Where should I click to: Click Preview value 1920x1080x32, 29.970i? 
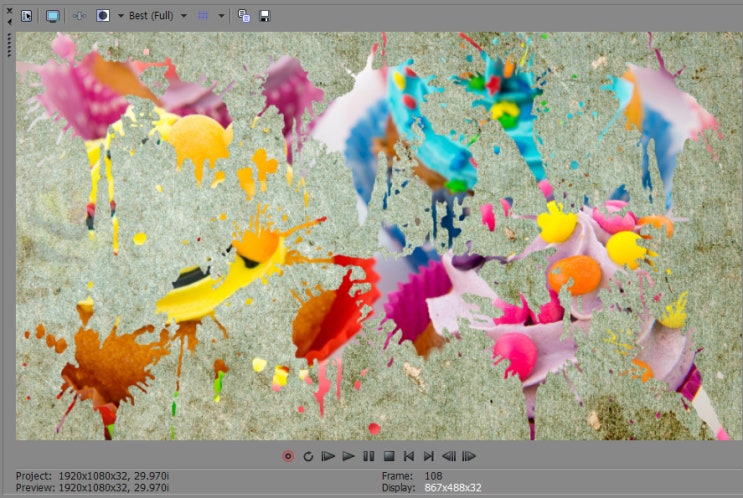[x=114, y=488]
